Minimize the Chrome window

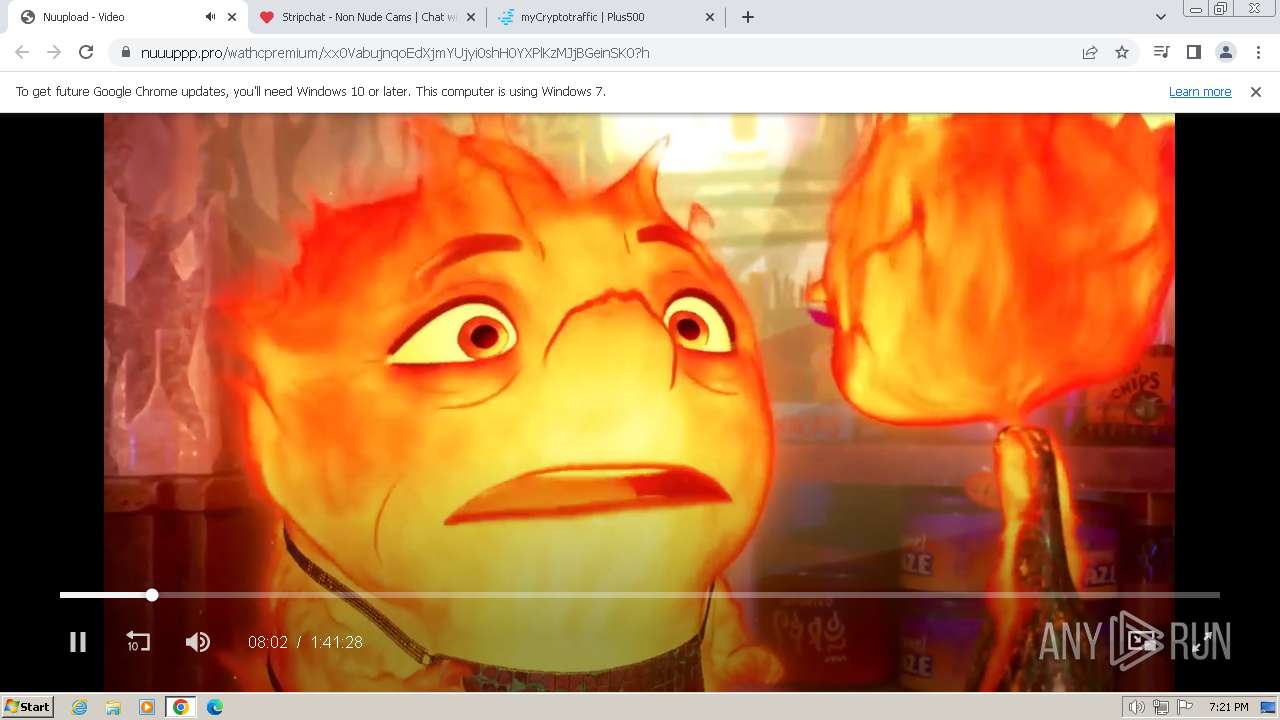[1196, 9]
